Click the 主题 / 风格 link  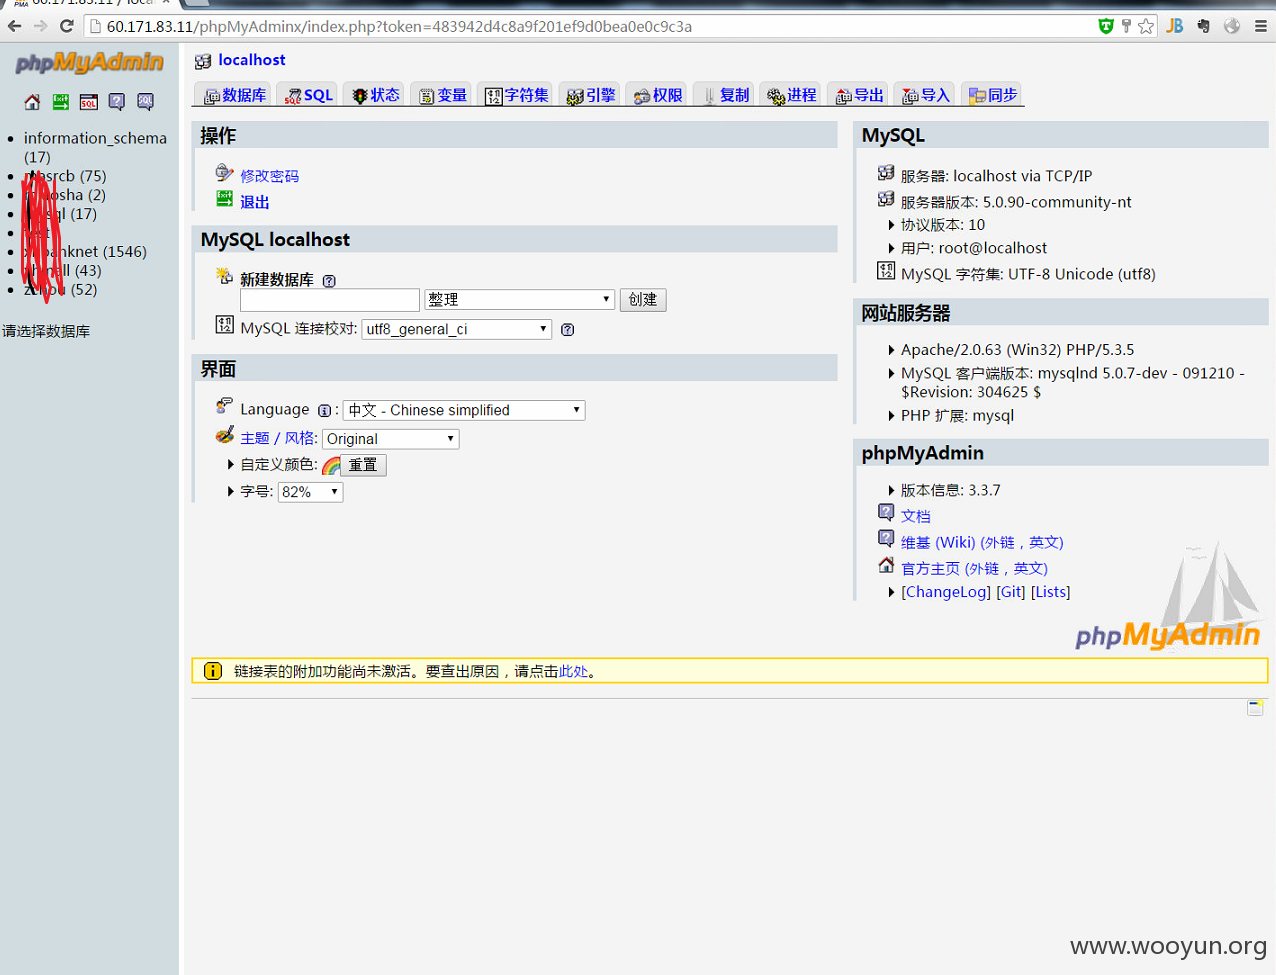click(279, 438)
